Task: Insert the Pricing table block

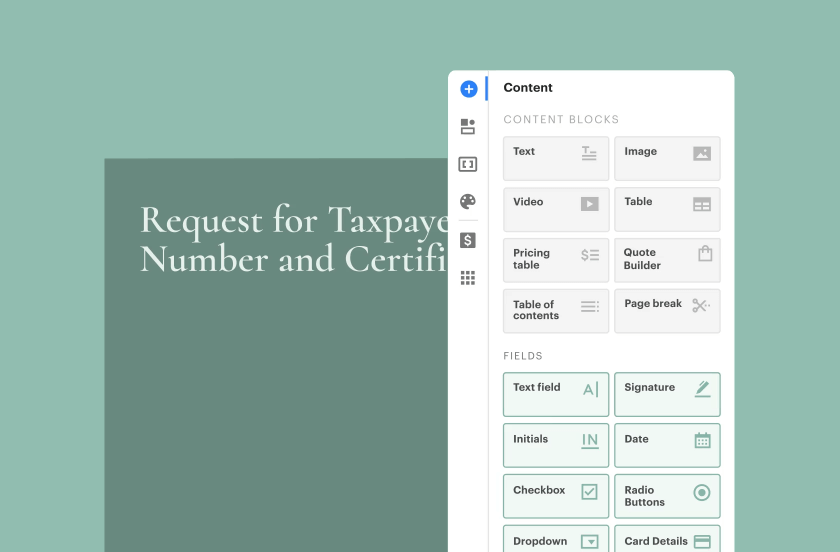Action: tap(555, 260)
